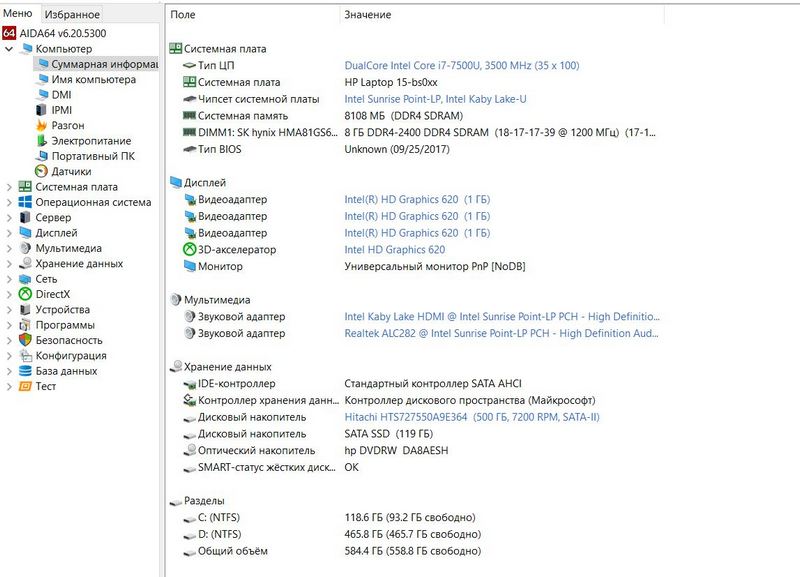
Task: Select the Датчики sensor icon
Action: pyautogui.click(x=41, y=171)
